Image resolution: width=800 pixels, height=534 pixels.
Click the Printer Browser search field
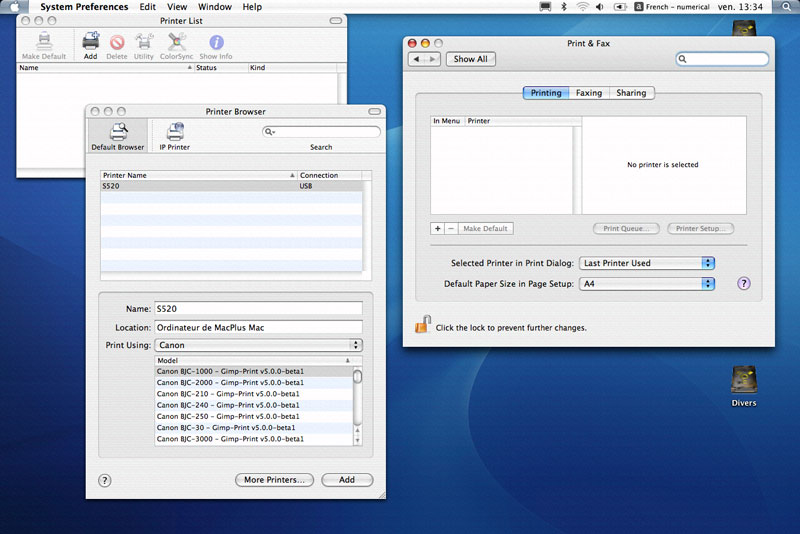321,132
